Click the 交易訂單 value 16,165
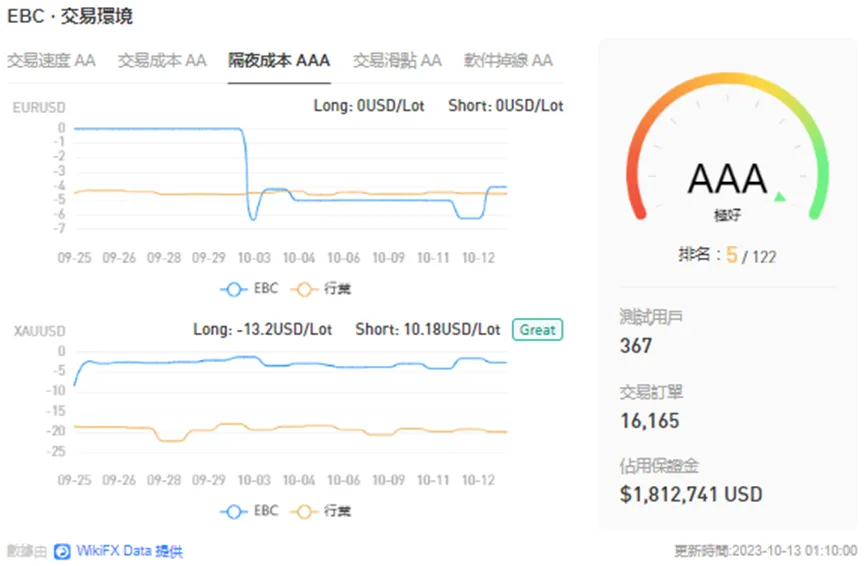The height and width of the screenshot is (566, 865). pos(650,421)
